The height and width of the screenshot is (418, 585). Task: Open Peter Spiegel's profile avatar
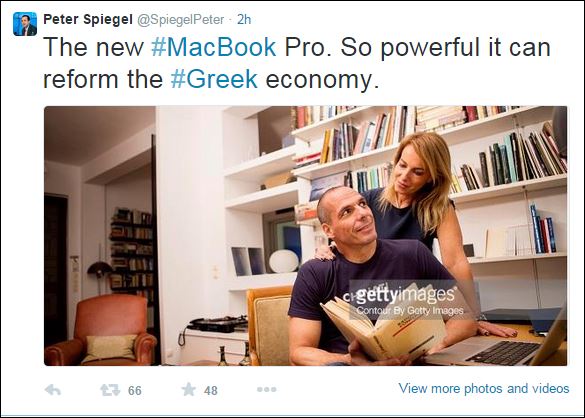(x=25, y=24)
